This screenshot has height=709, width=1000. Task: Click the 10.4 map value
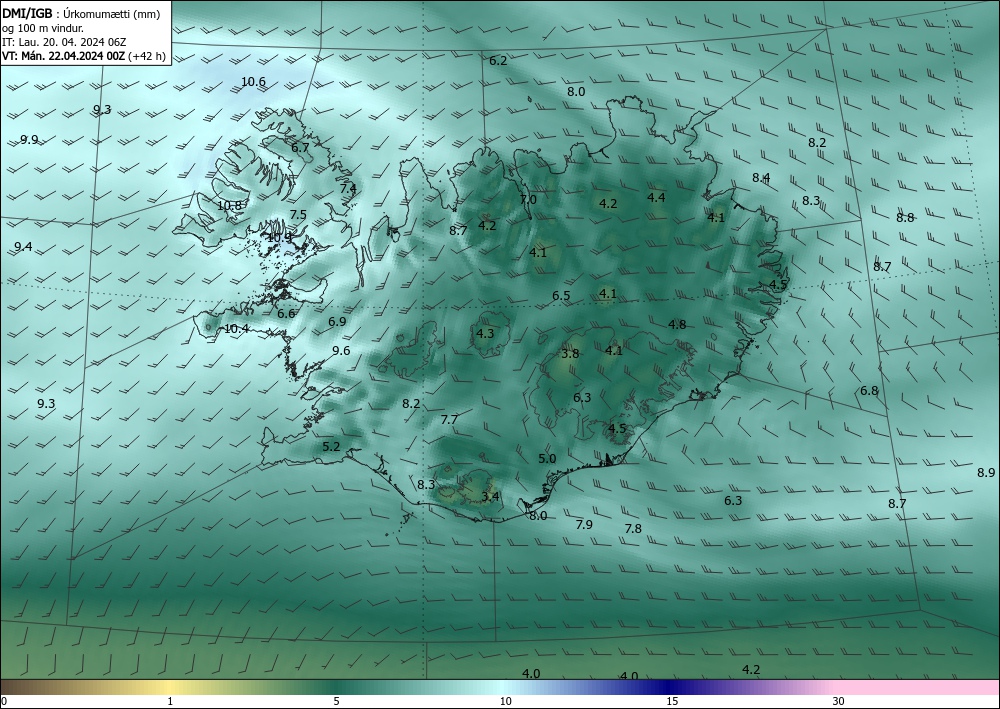point(237,329)
